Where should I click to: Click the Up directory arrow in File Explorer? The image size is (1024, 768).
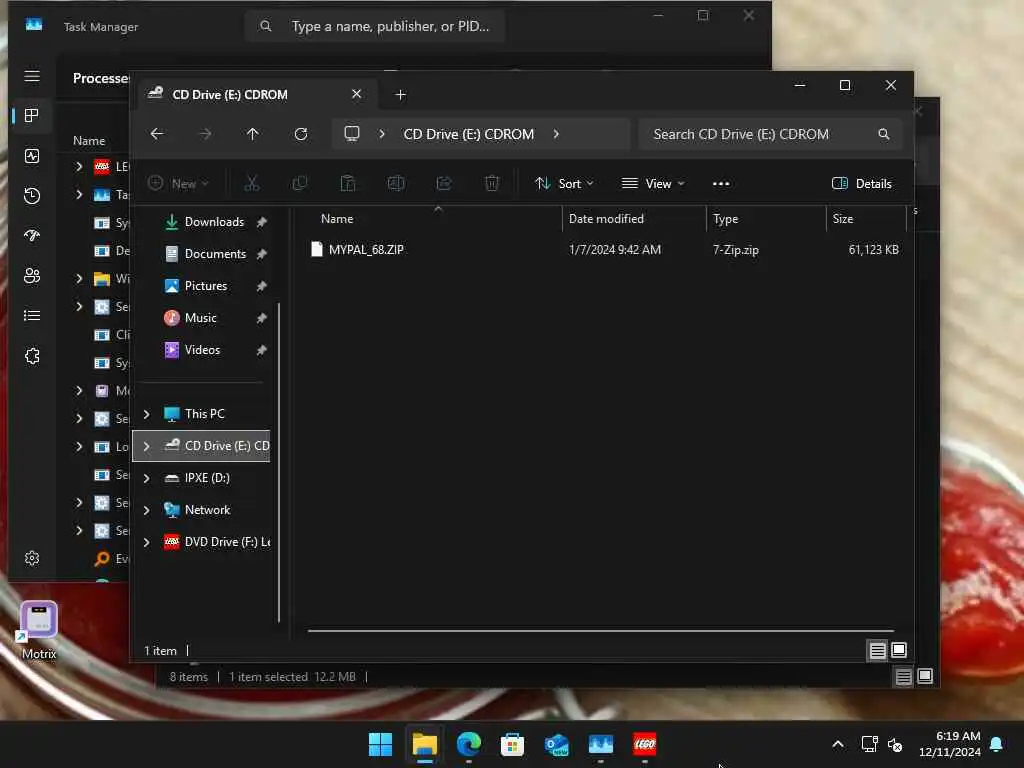pyautogui.click(x=253, y=134)
